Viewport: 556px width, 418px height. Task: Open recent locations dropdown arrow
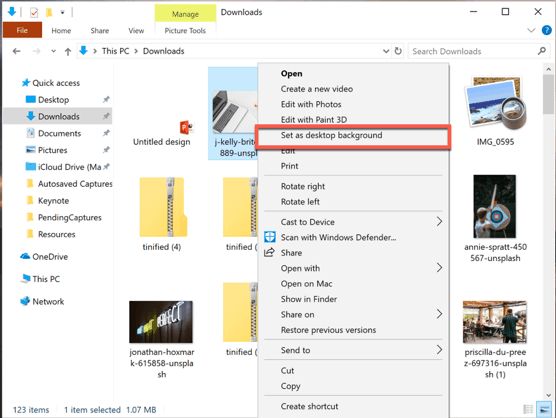point(53,51)
